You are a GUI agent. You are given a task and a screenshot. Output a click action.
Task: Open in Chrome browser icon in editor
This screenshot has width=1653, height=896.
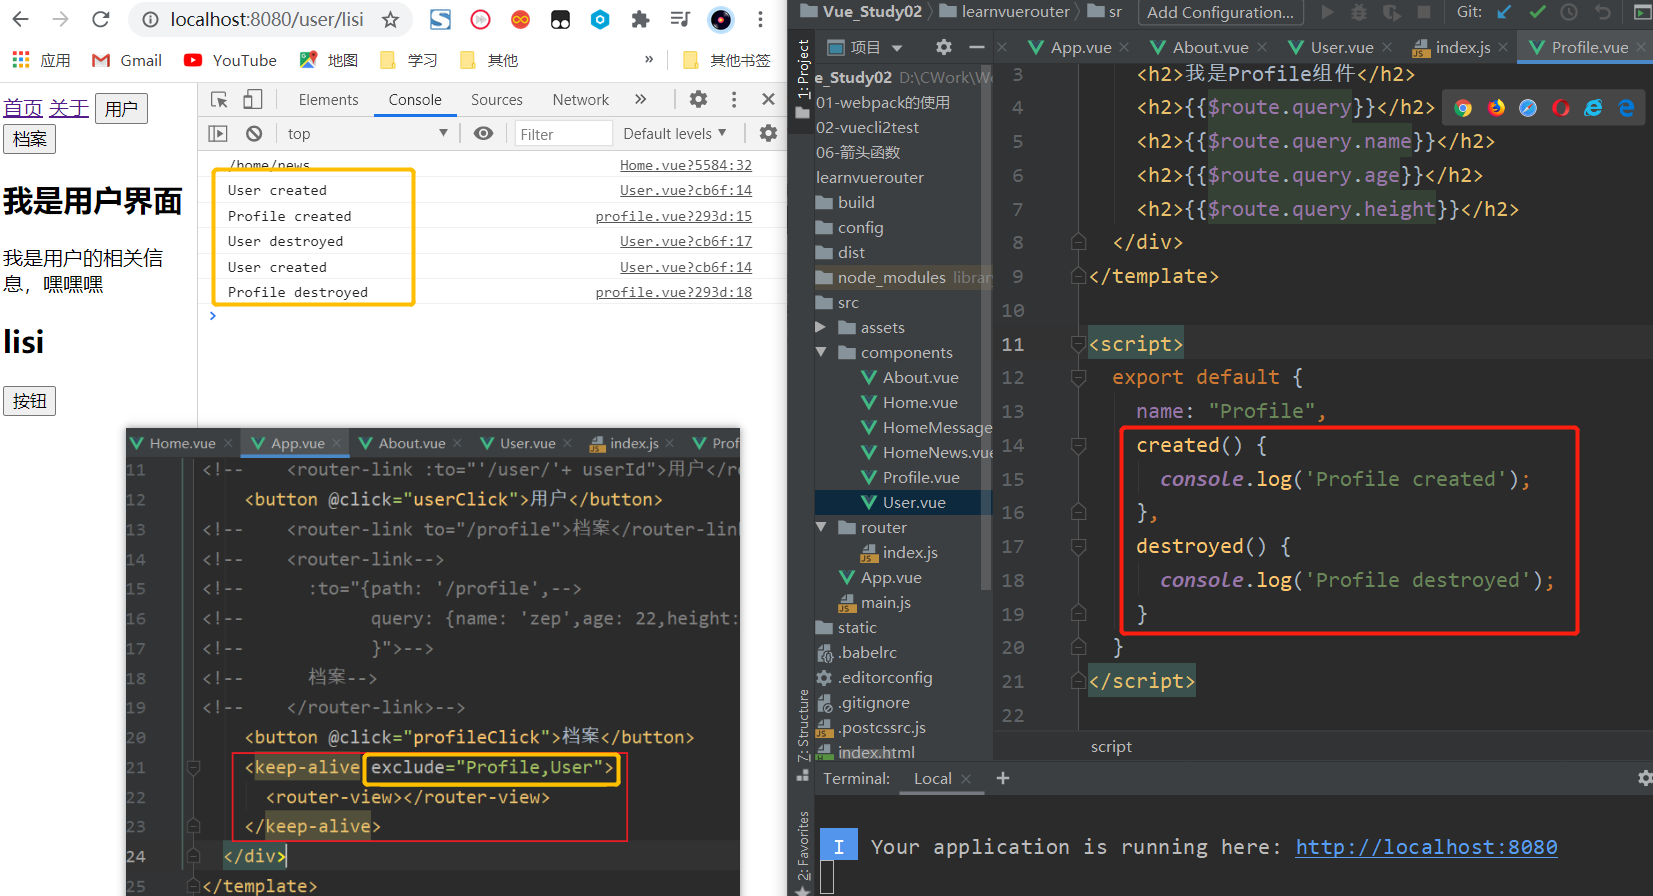1463,108
